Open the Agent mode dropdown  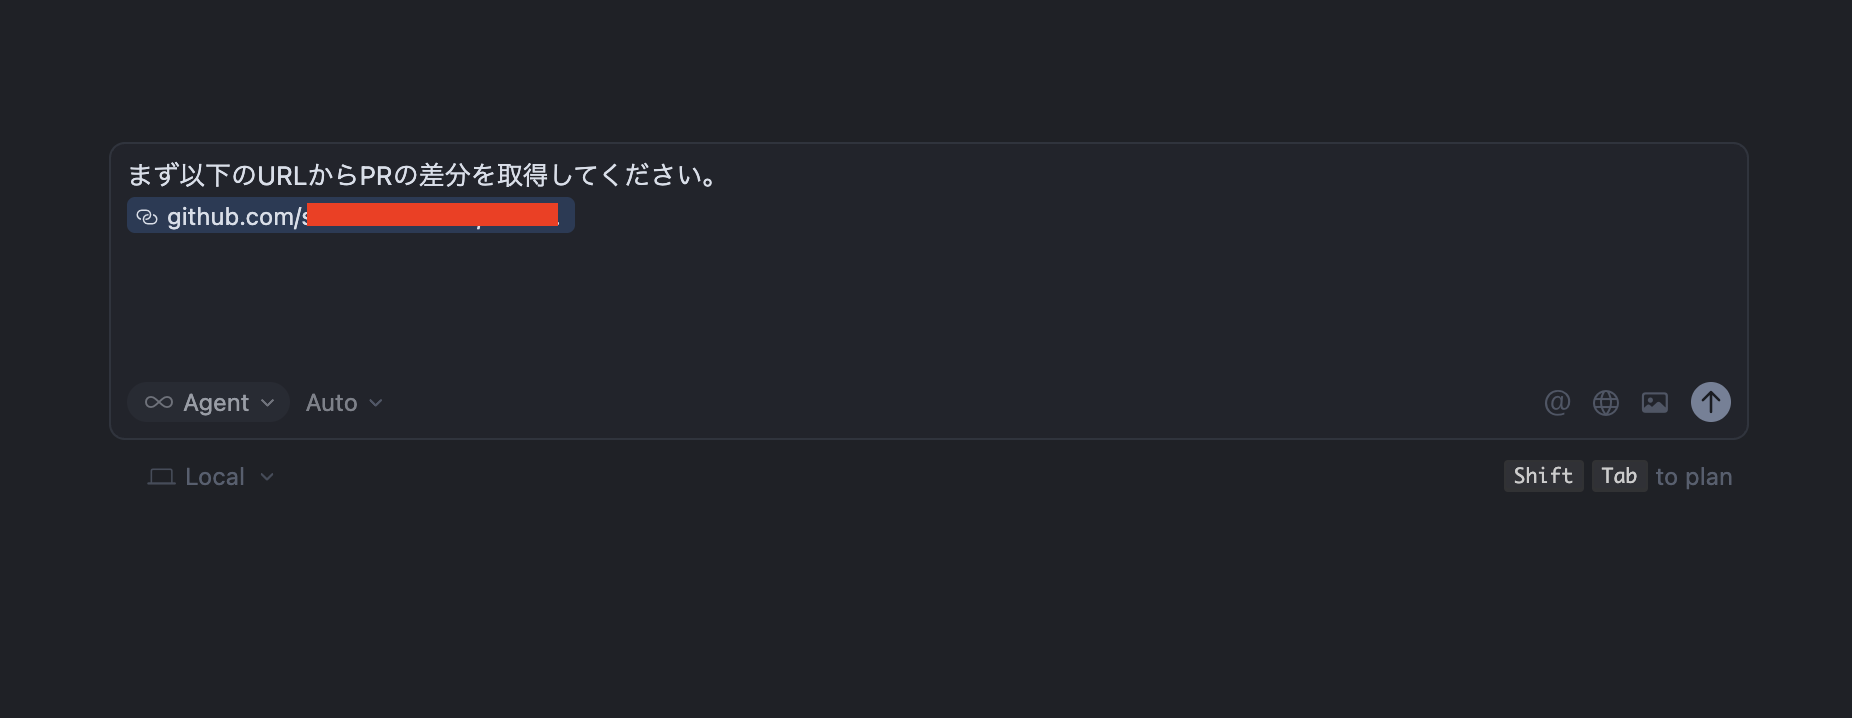(267, 402)
